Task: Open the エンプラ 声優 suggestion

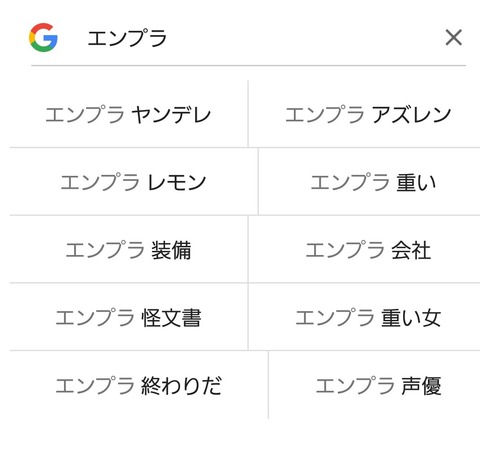Action: pos(375,386)
